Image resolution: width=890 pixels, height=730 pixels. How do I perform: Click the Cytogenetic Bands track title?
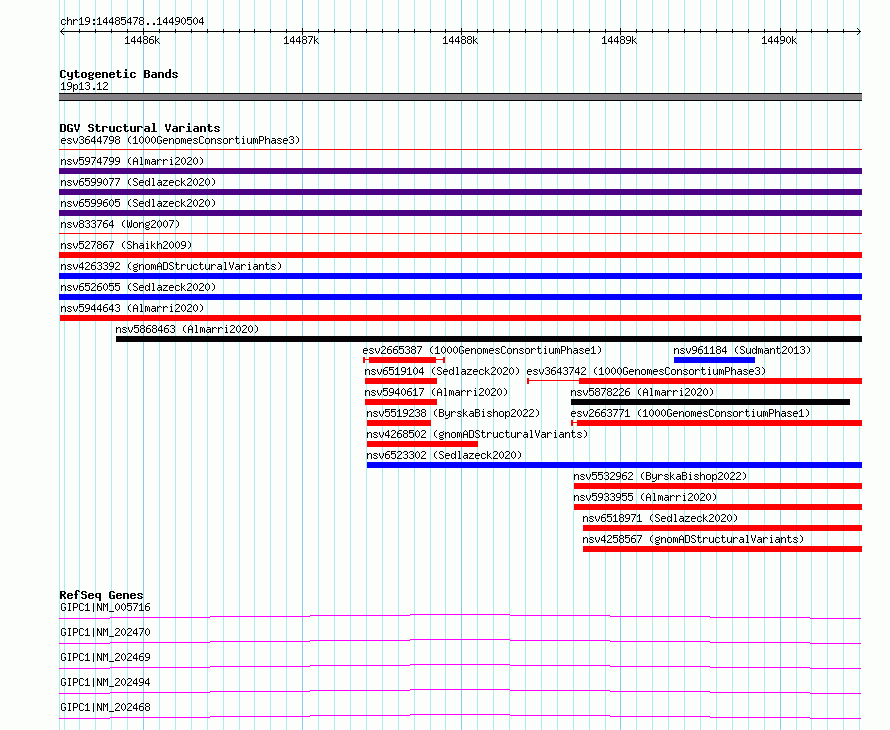pos(119,74)
